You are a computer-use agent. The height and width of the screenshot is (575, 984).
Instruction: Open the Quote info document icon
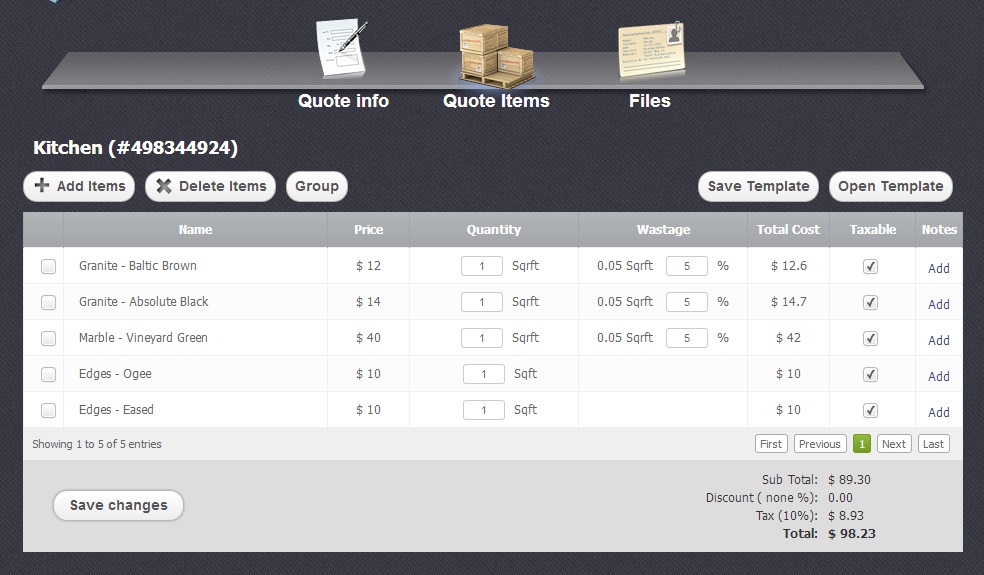point(342,50)
